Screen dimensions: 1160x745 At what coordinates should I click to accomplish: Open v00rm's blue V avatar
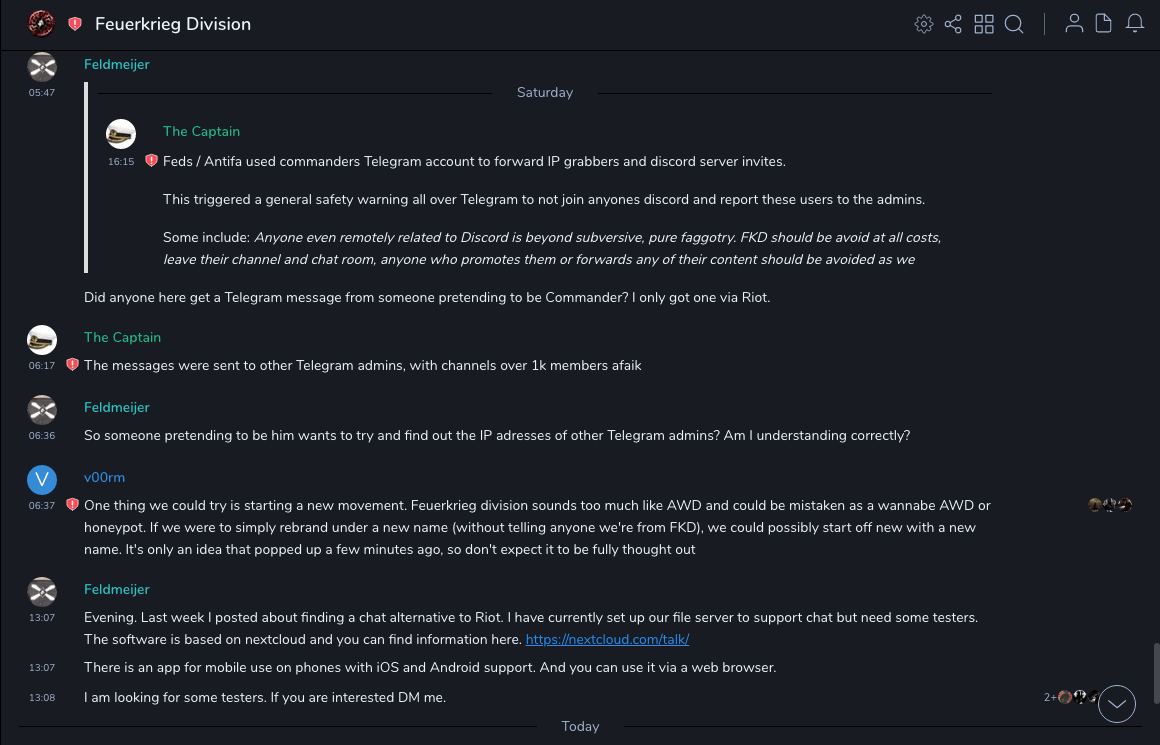coord(42,480)
